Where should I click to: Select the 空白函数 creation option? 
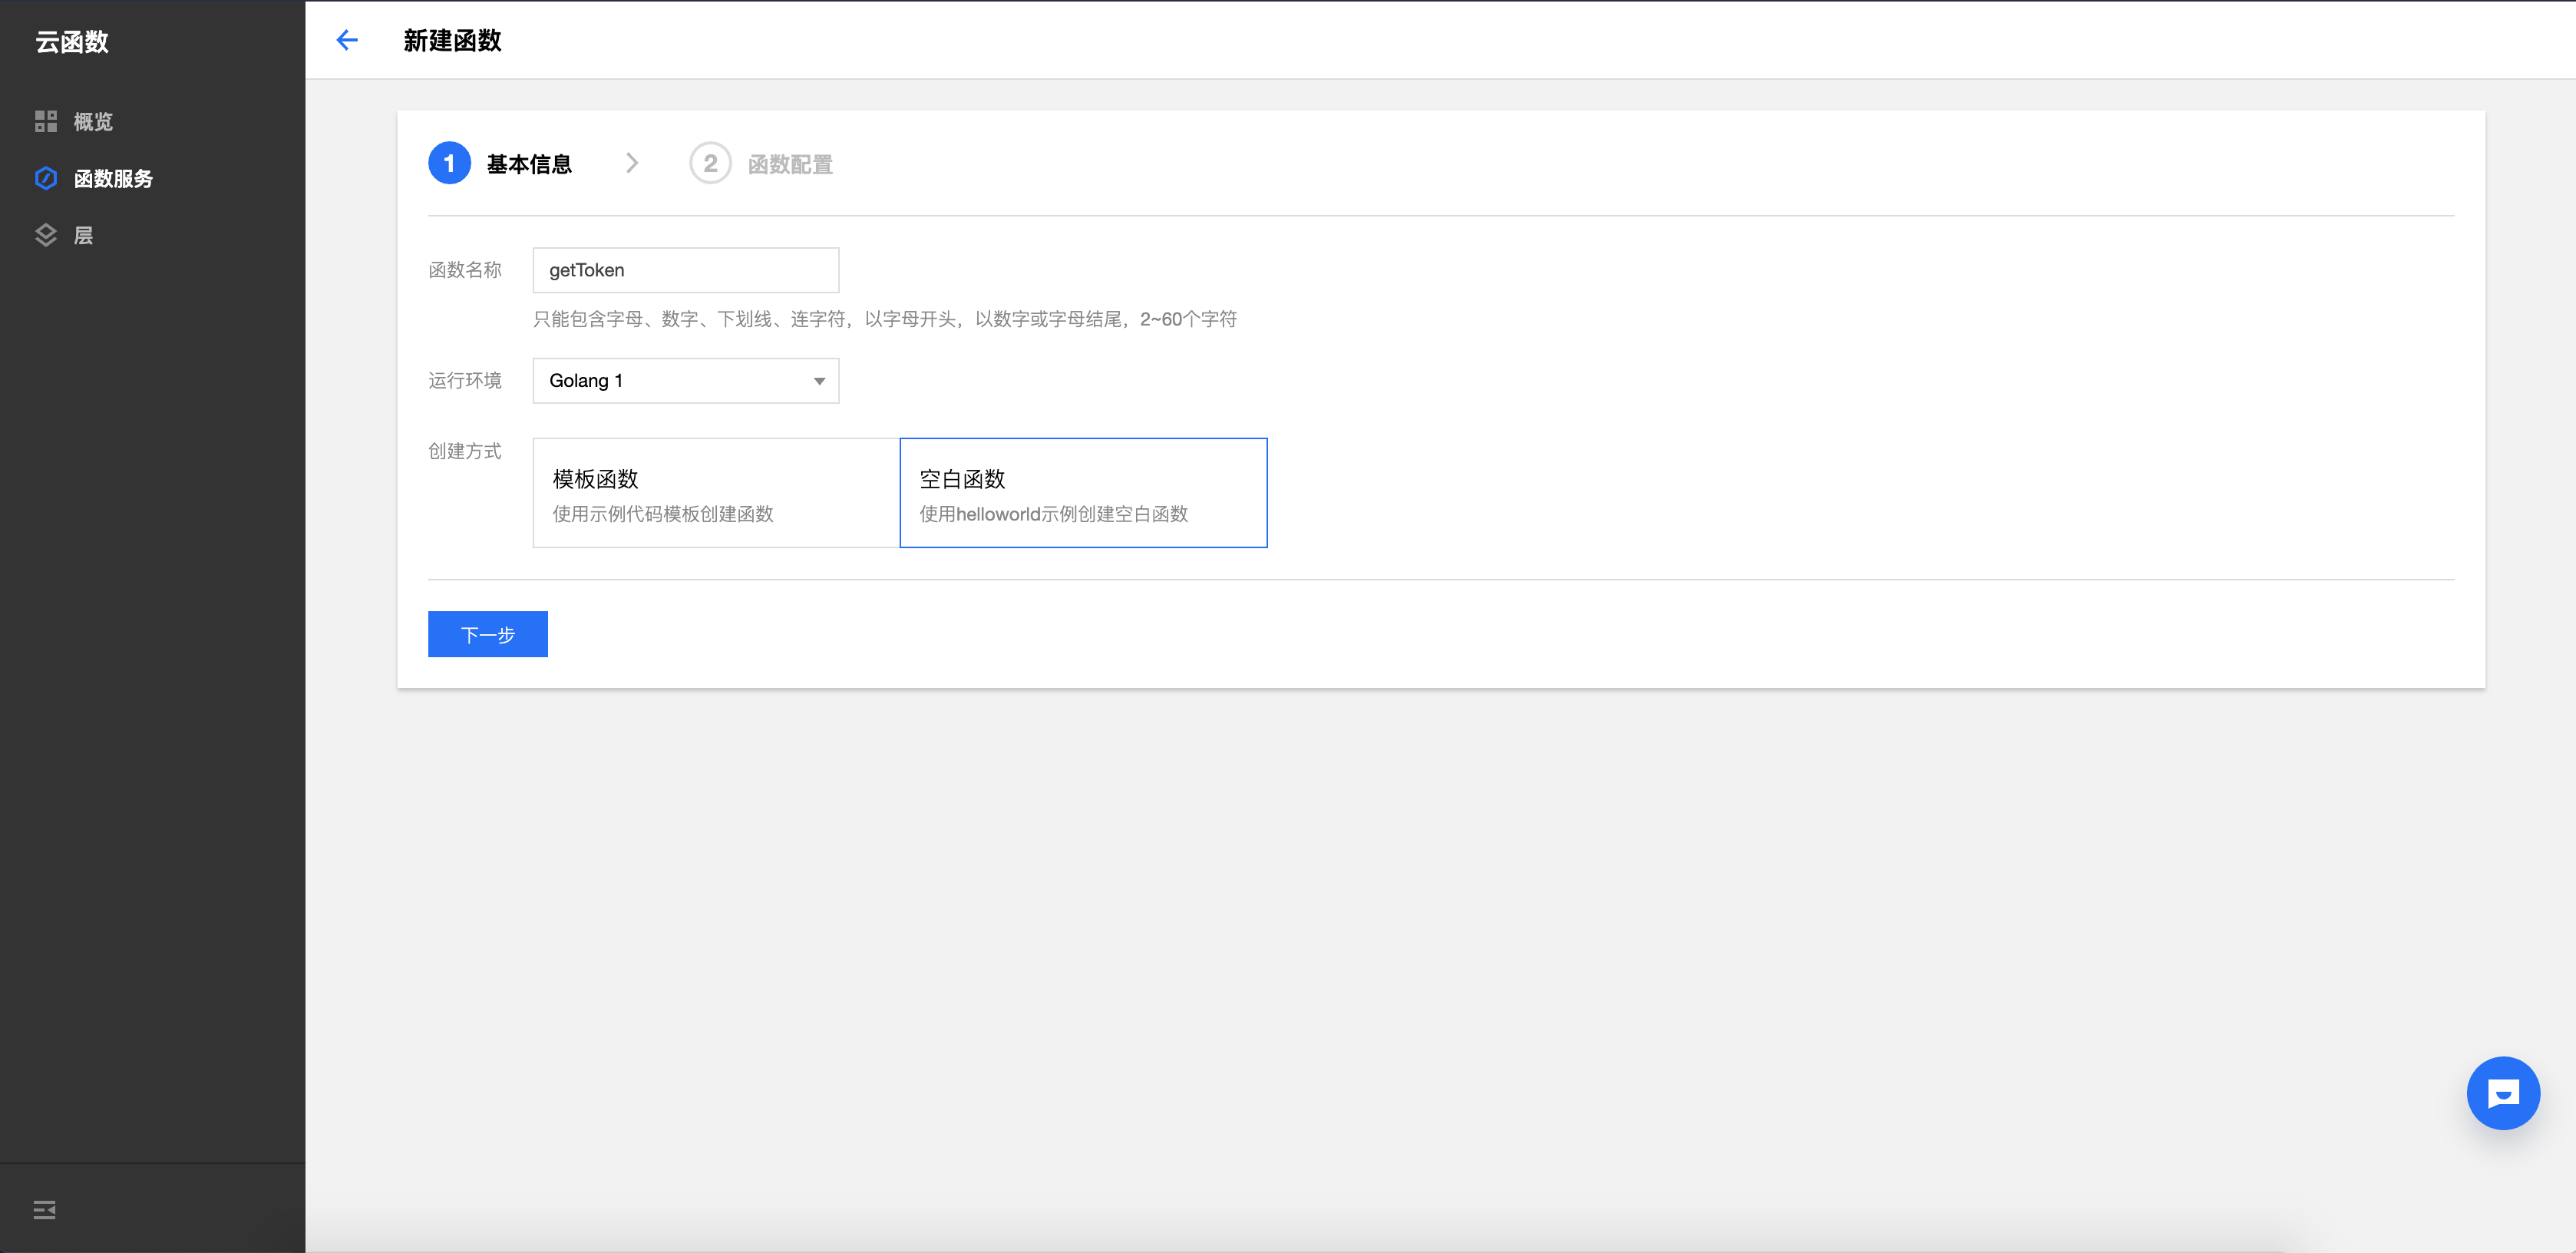1083,492
